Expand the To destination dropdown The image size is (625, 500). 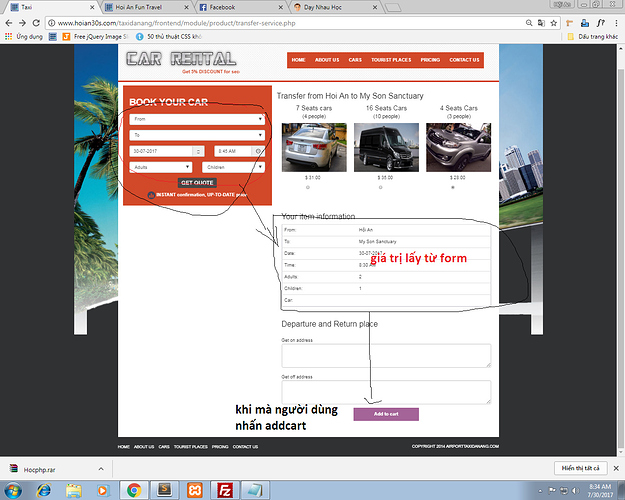197,134
